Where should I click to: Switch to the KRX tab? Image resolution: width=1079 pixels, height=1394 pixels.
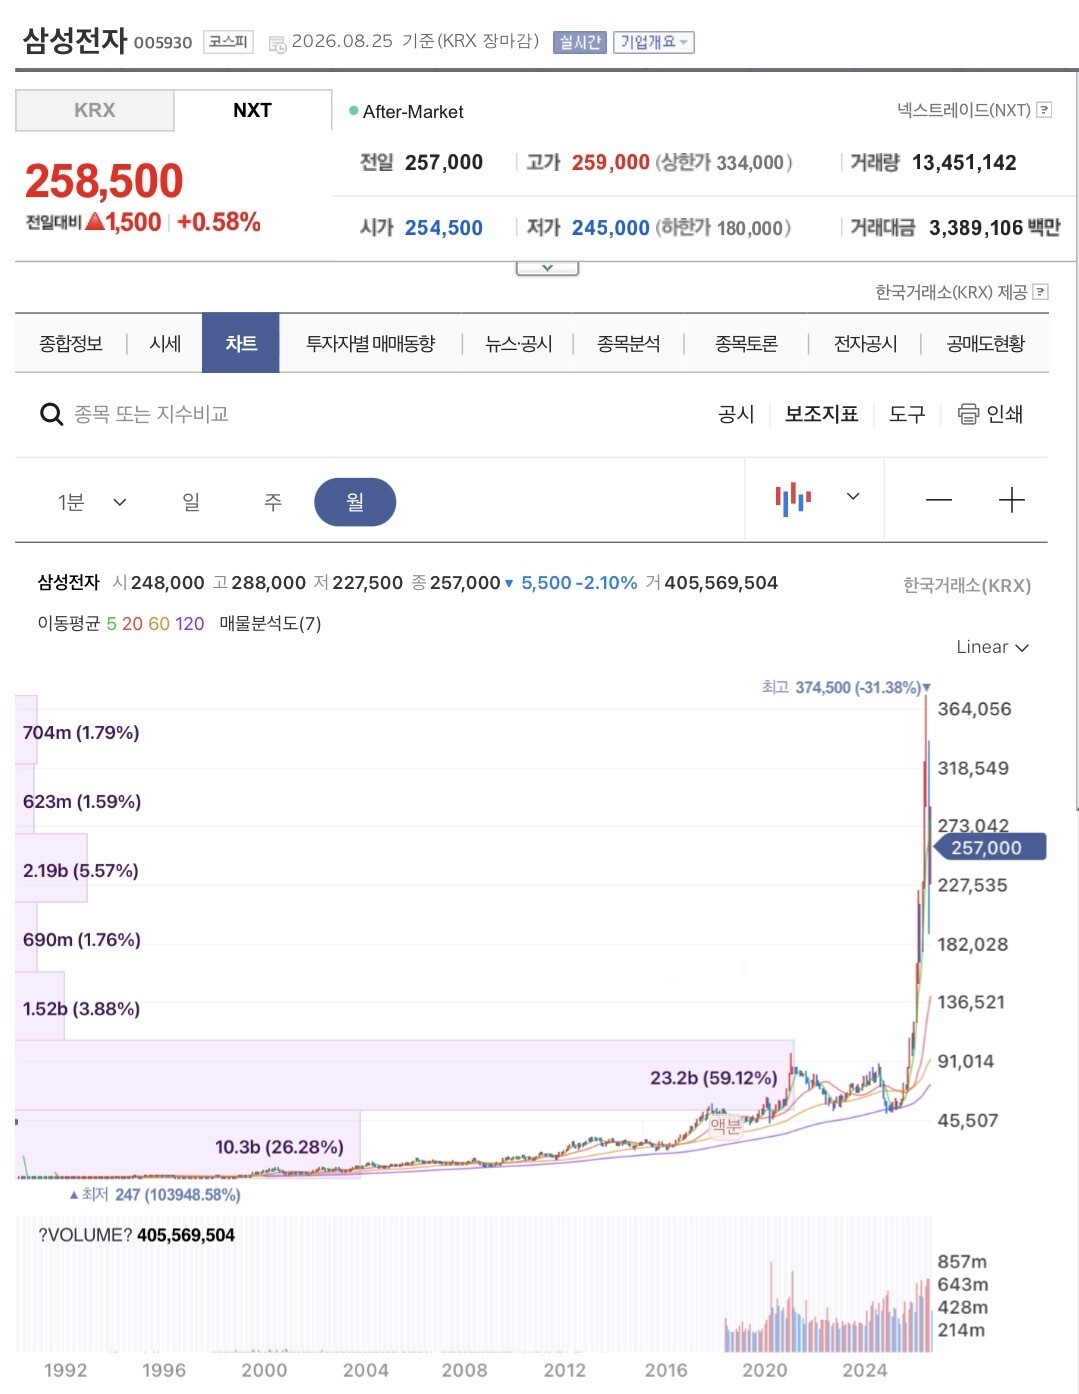pos(95,110)
